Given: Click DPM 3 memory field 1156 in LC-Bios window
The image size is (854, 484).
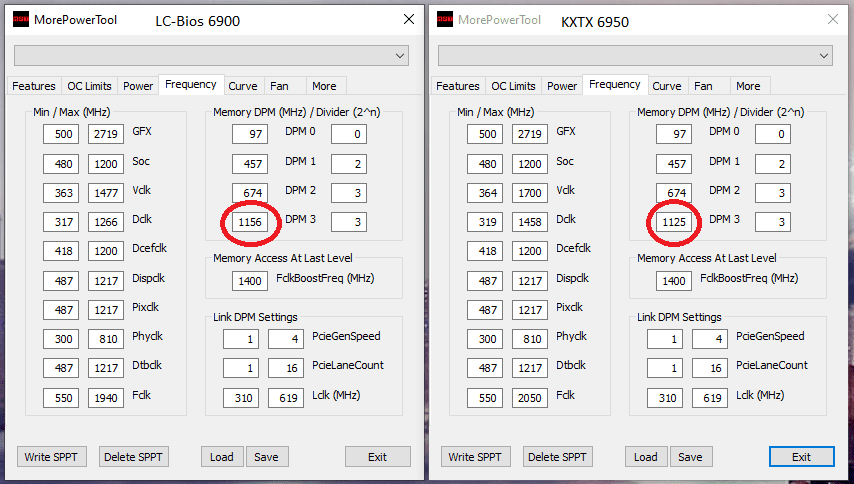Looking at the screenshot, I should tap(250, 222).
